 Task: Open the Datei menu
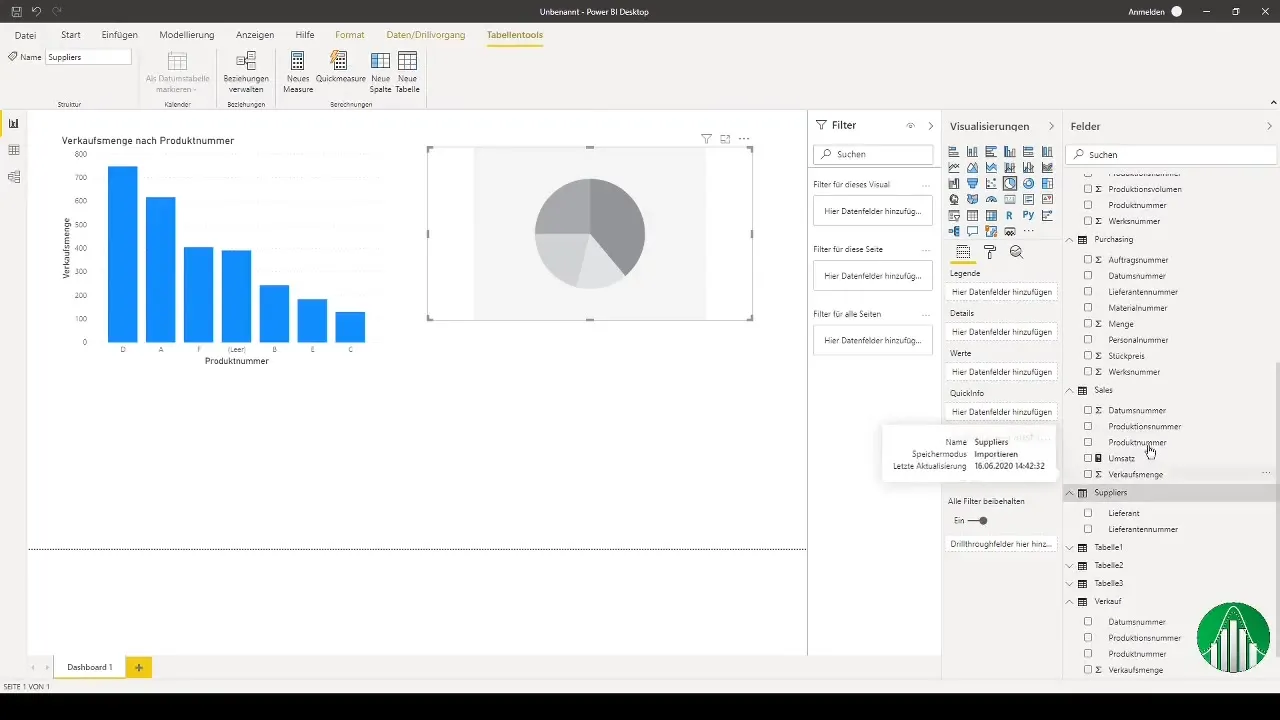coord(26,35)
